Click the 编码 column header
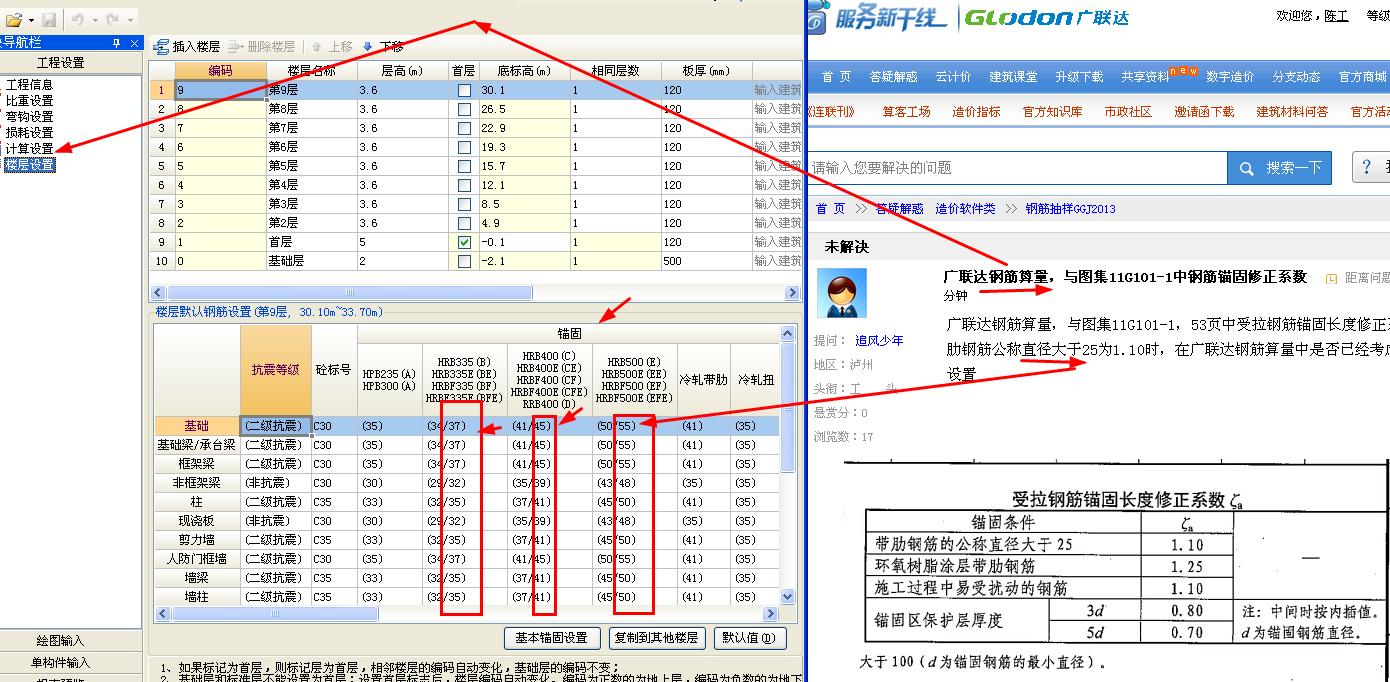 point(220,71)
